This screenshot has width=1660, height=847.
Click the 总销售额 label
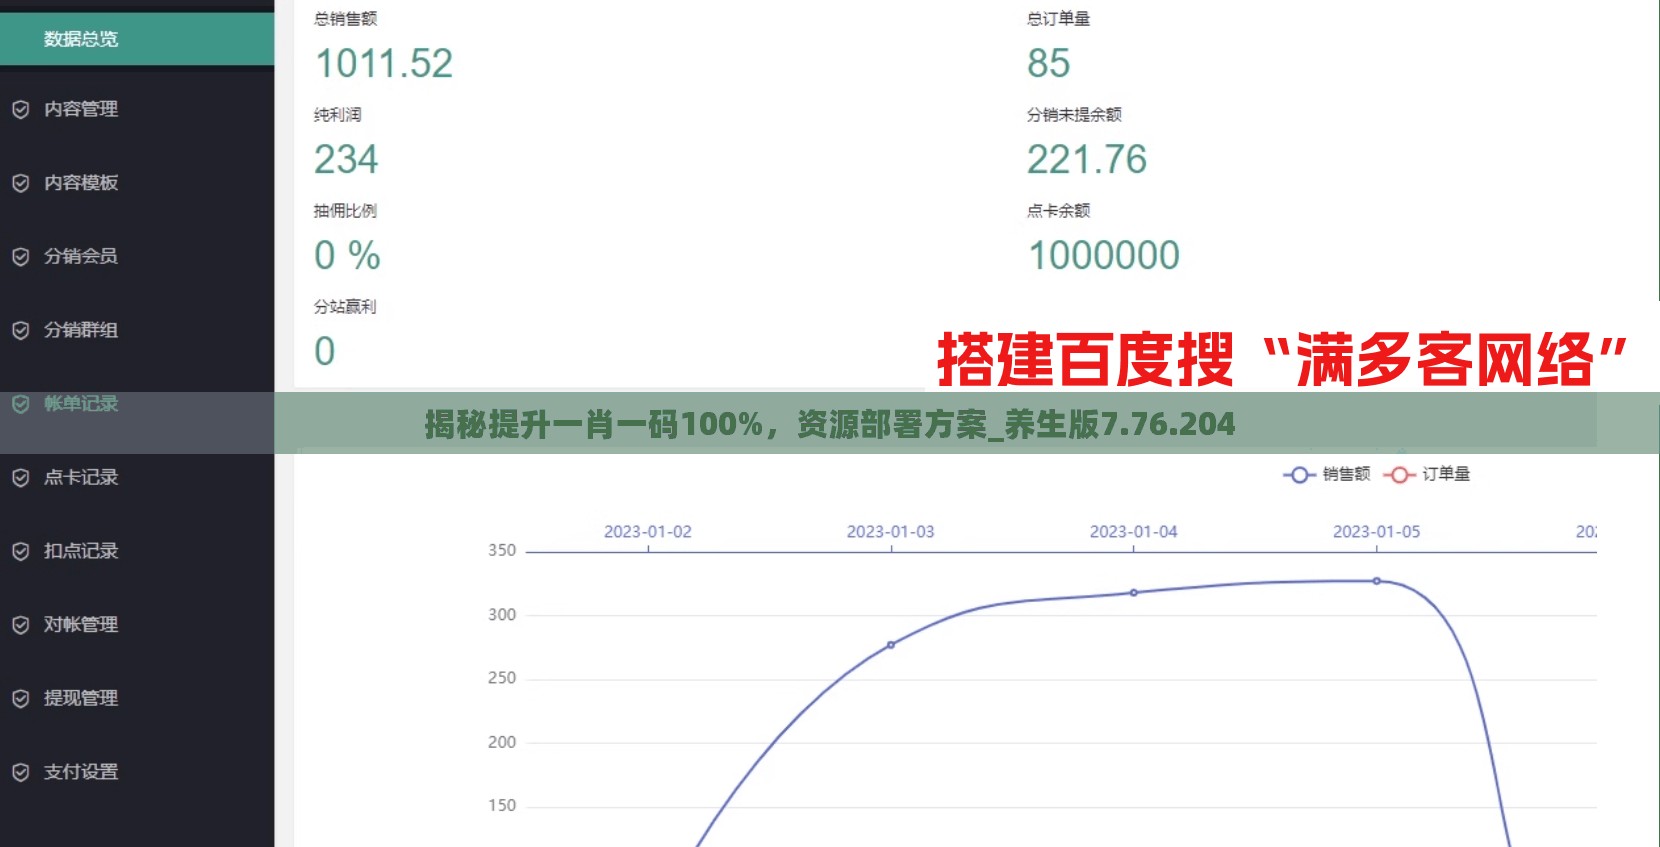click(346, 19)
